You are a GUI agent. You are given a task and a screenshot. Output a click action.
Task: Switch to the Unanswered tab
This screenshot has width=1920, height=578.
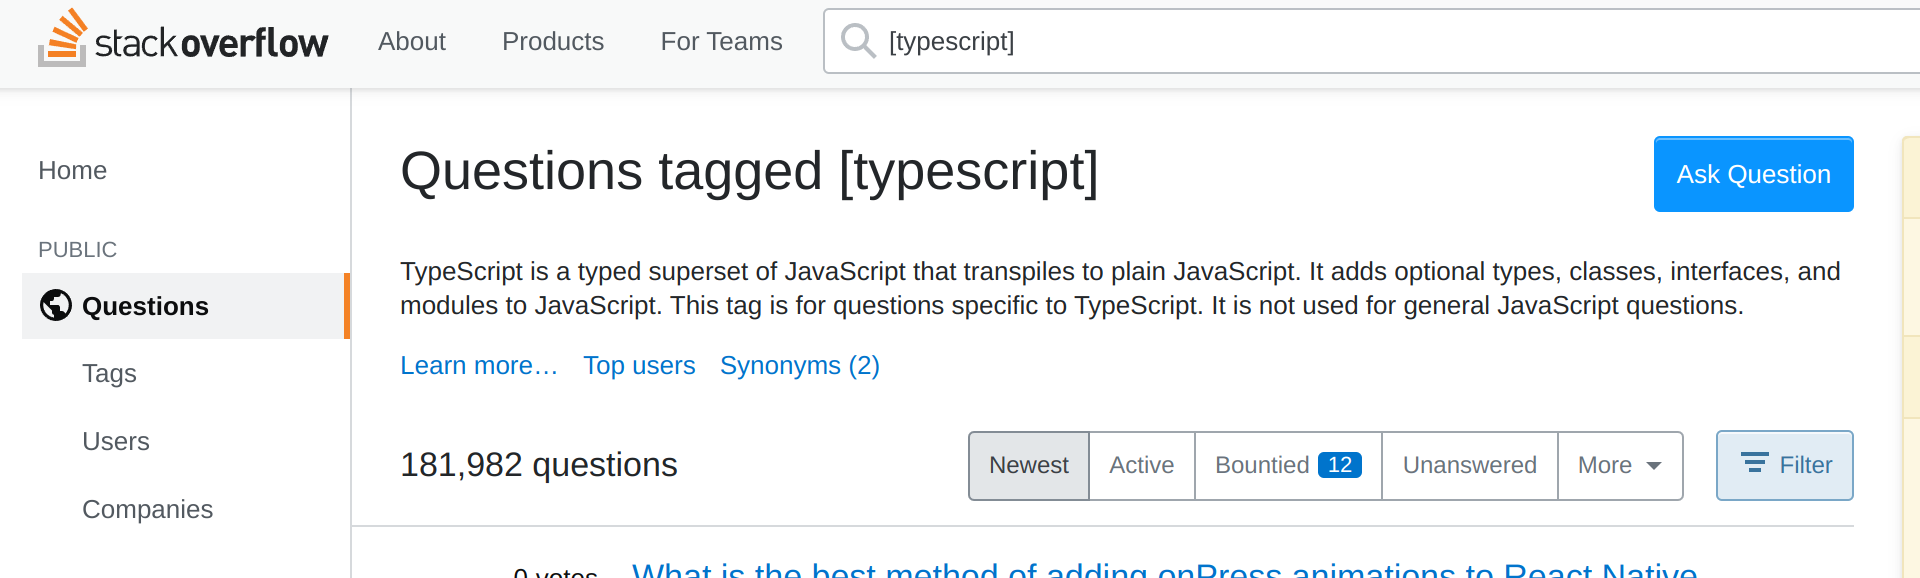(x=1470, y=465)
